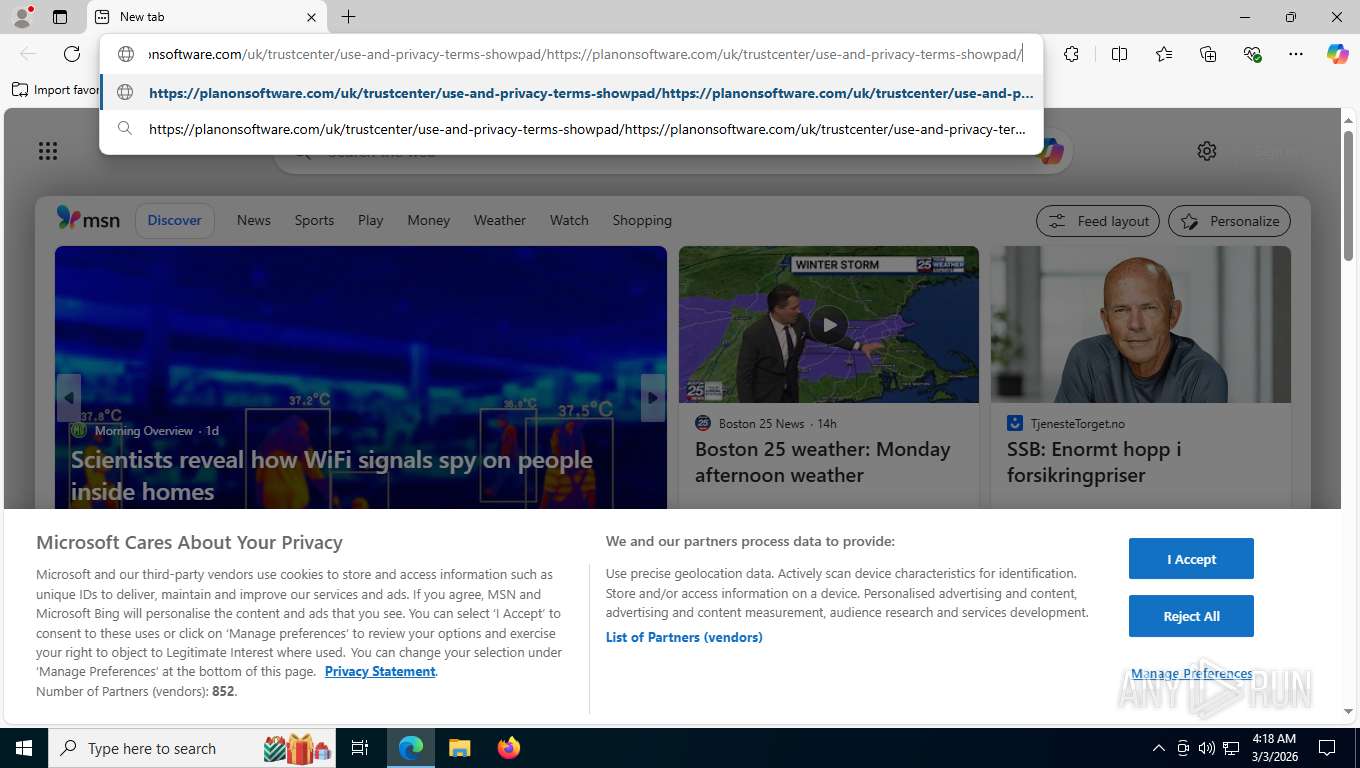
Task: Select the search suggestion for the URL
Action: pos(572,129)
